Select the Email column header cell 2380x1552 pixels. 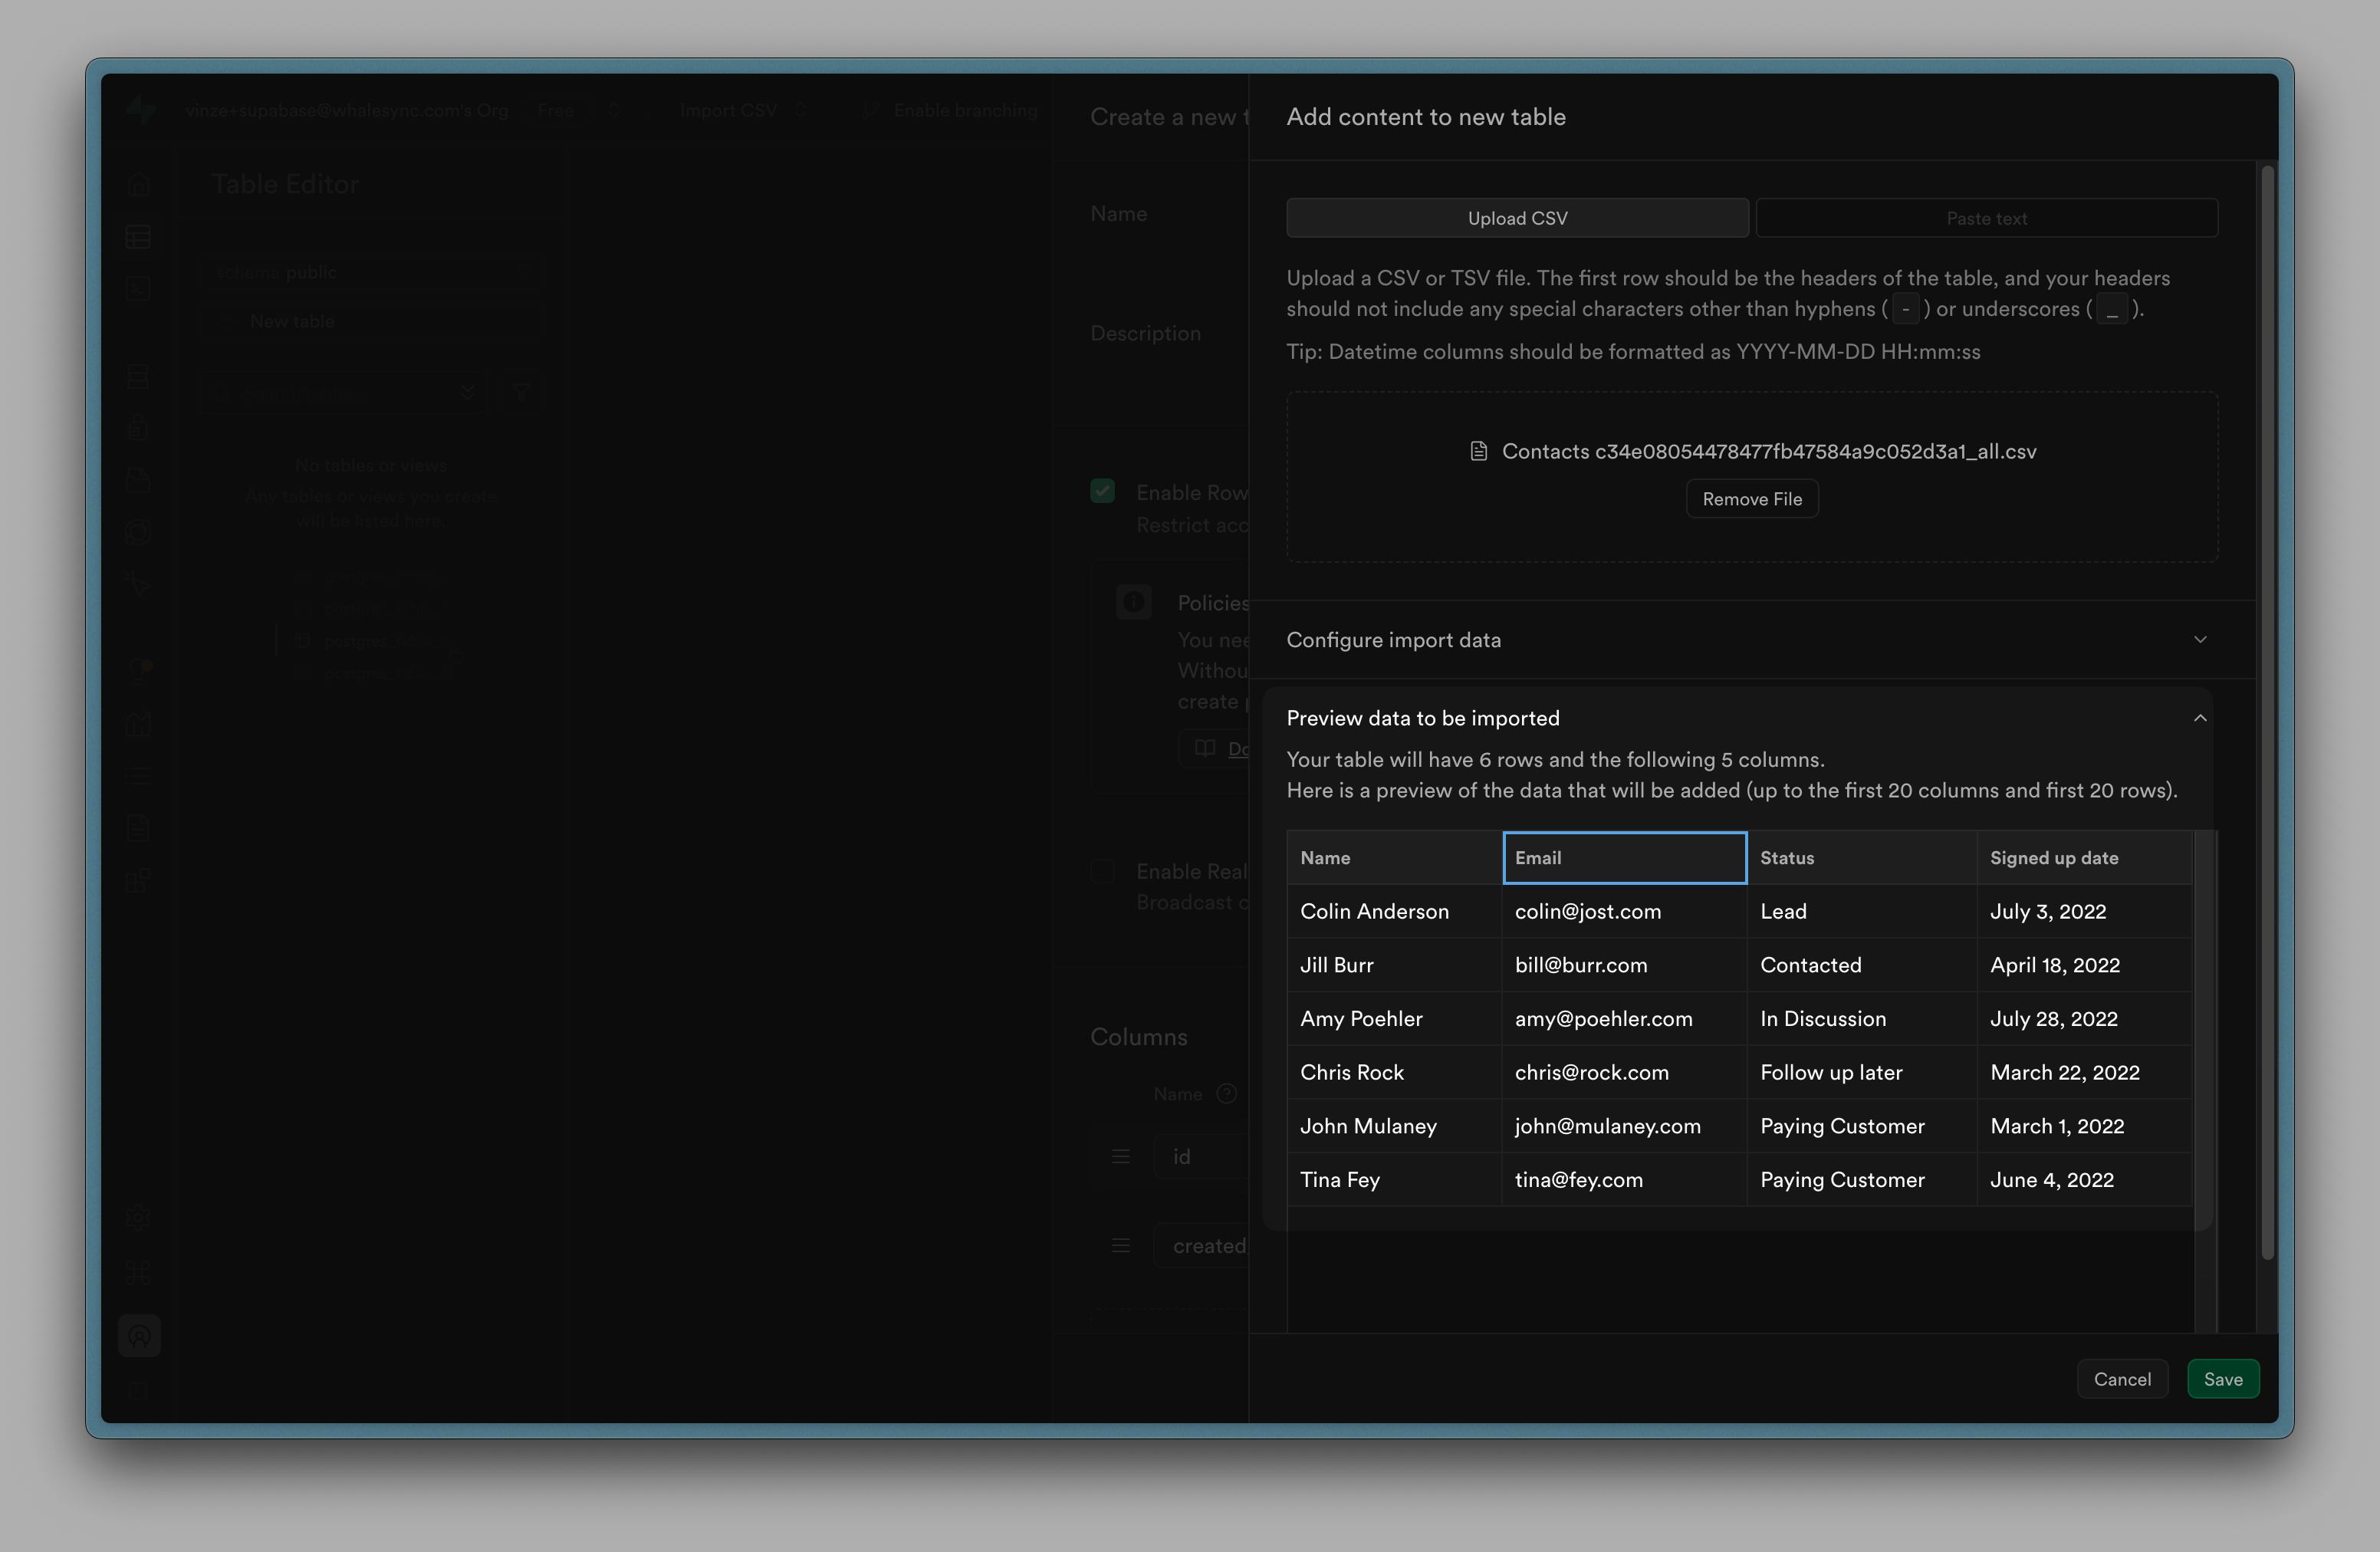[1624, 858]
